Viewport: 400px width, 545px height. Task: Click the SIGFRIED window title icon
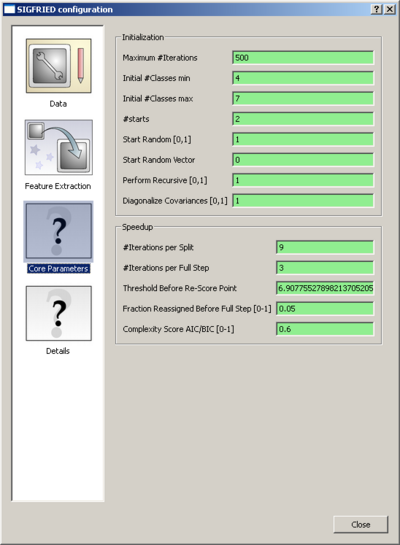[9, 9]
